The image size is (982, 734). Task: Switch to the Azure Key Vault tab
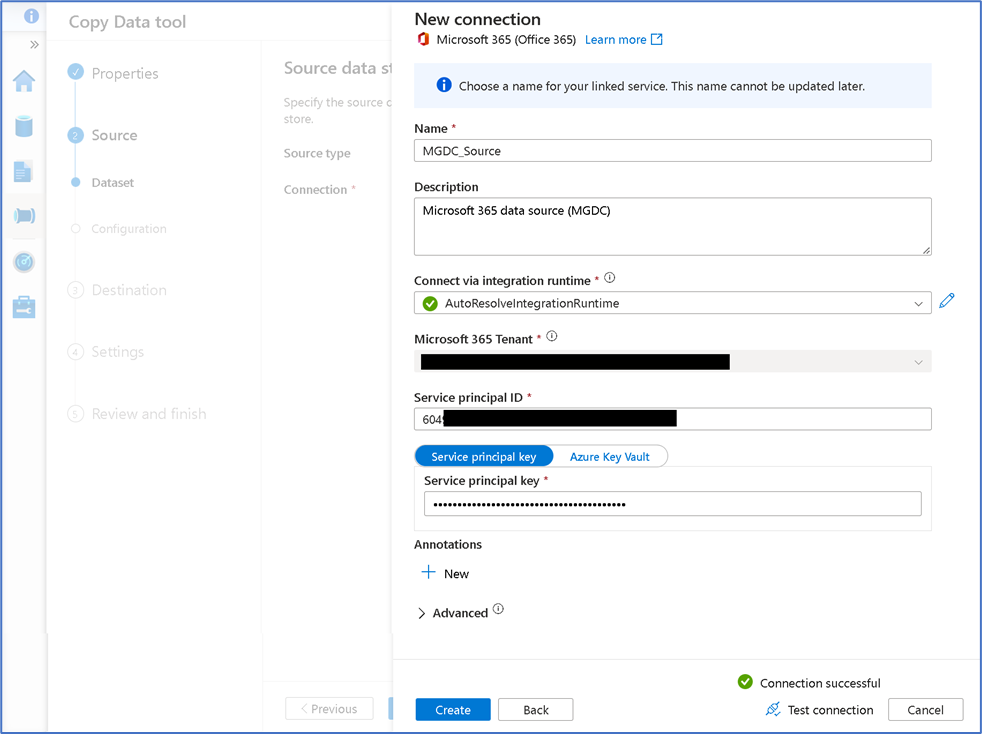(609, 457)
